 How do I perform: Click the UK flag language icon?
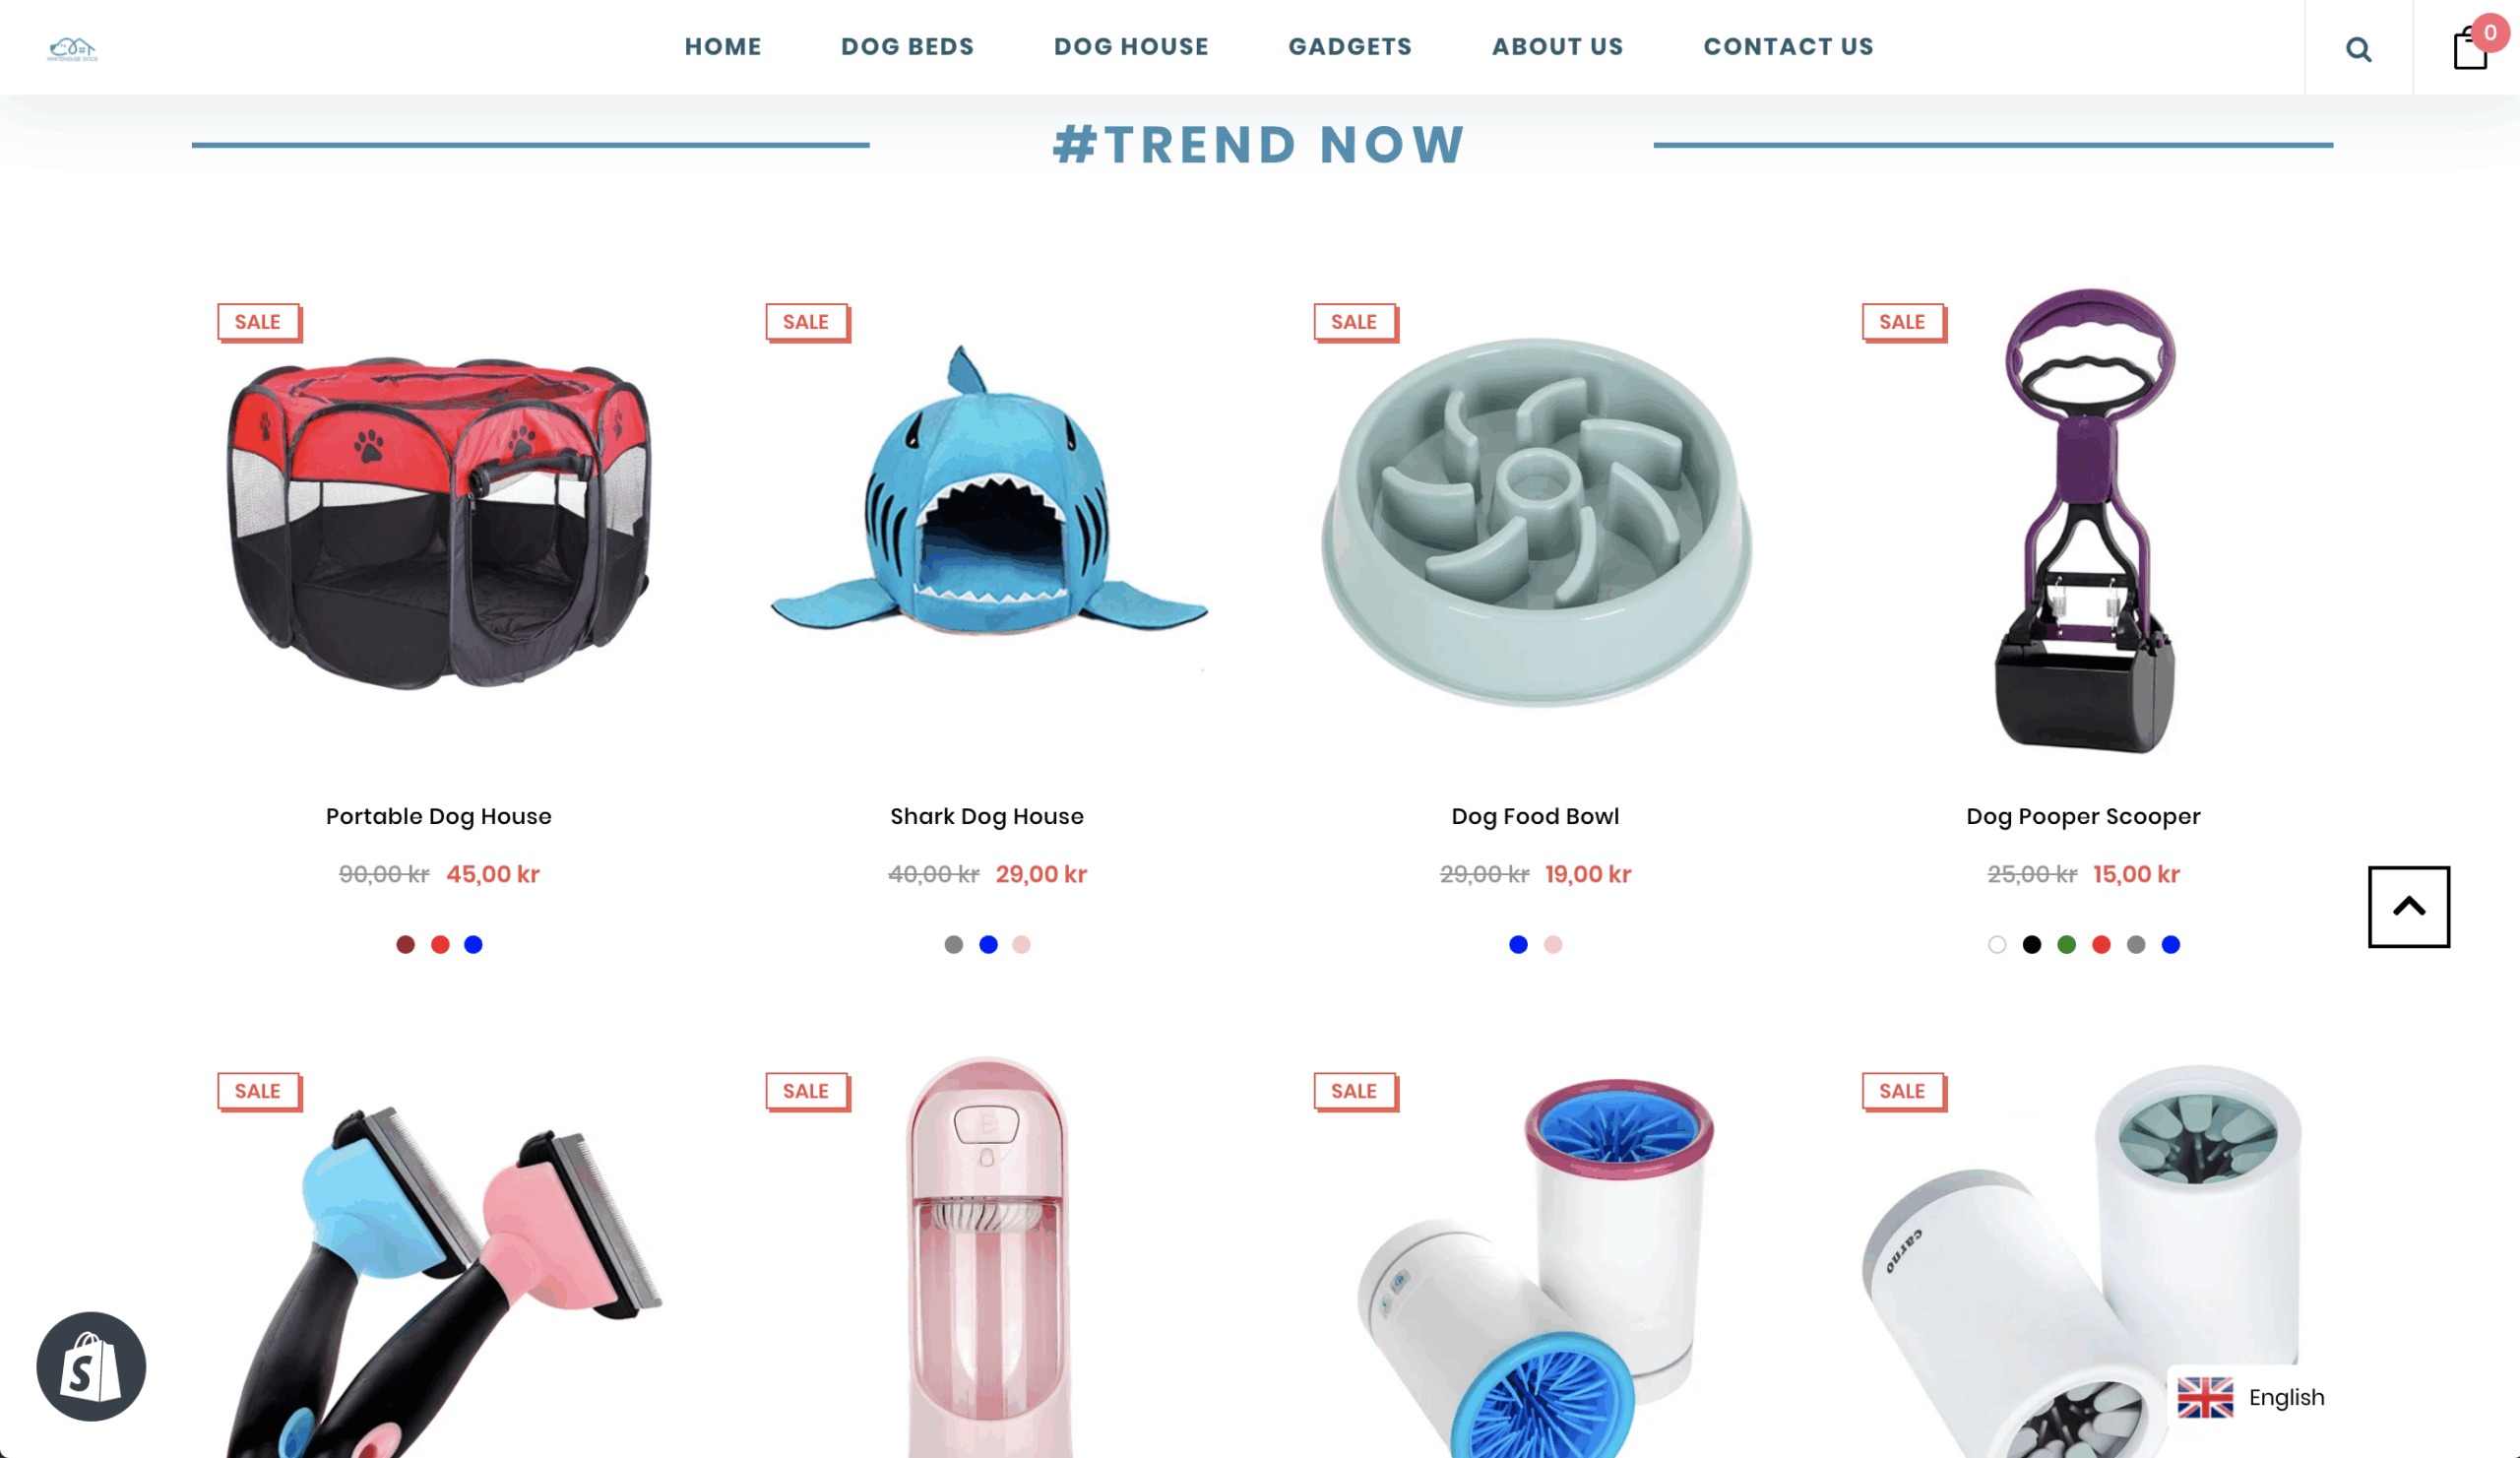(x=2204, y=1397)
